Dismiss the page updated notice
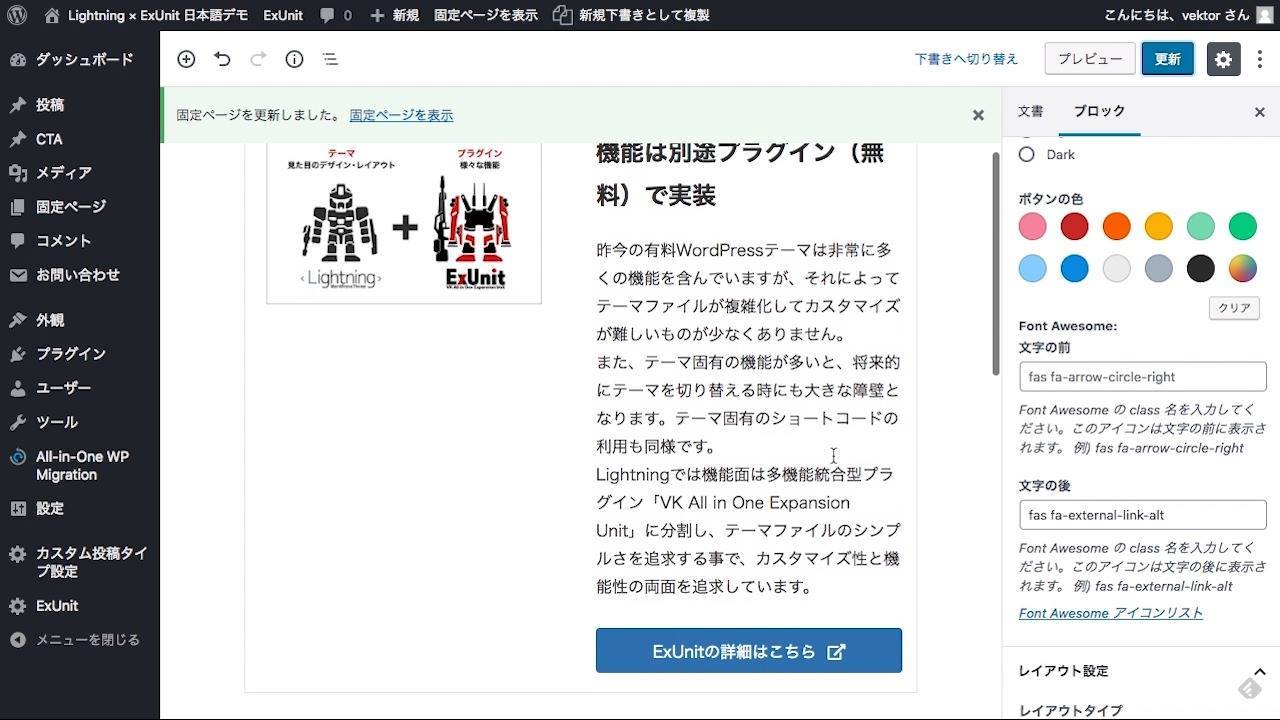 pos(978,115)
